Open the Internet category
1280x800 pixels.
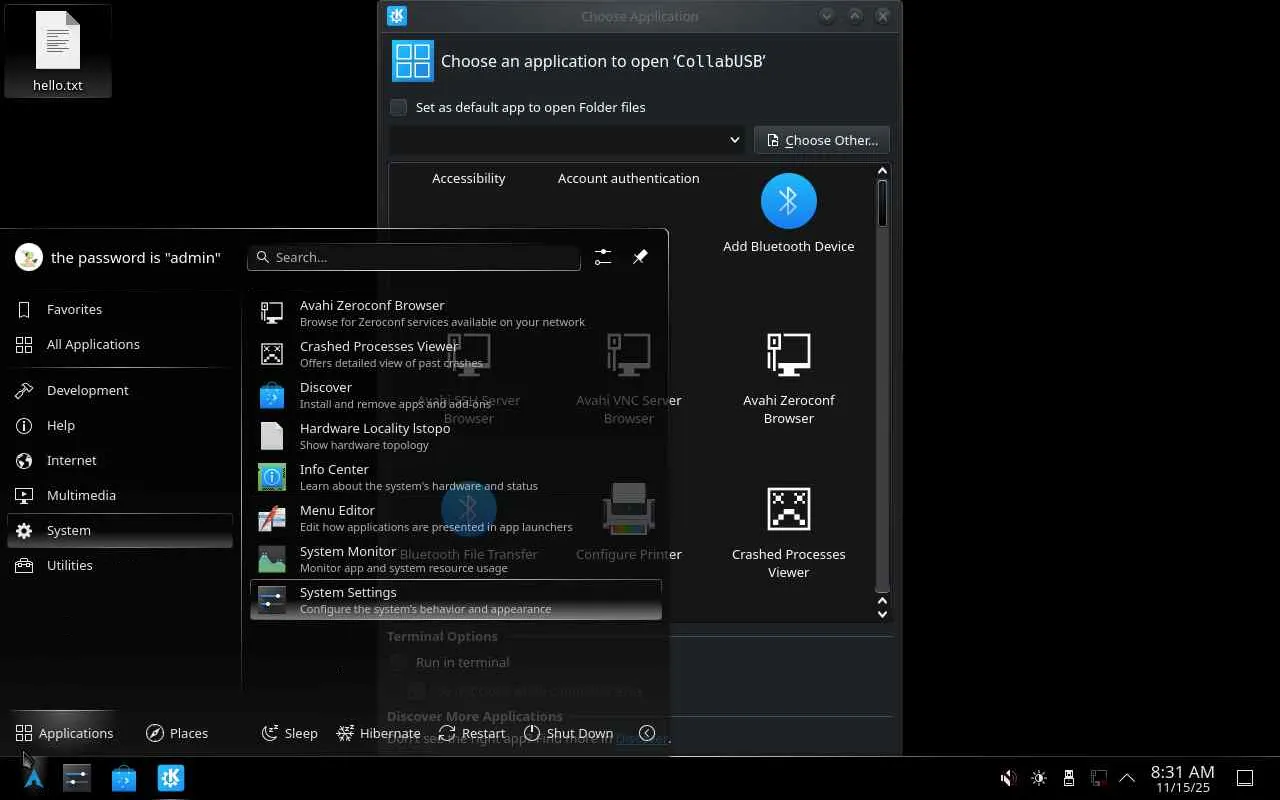point(120,461)
